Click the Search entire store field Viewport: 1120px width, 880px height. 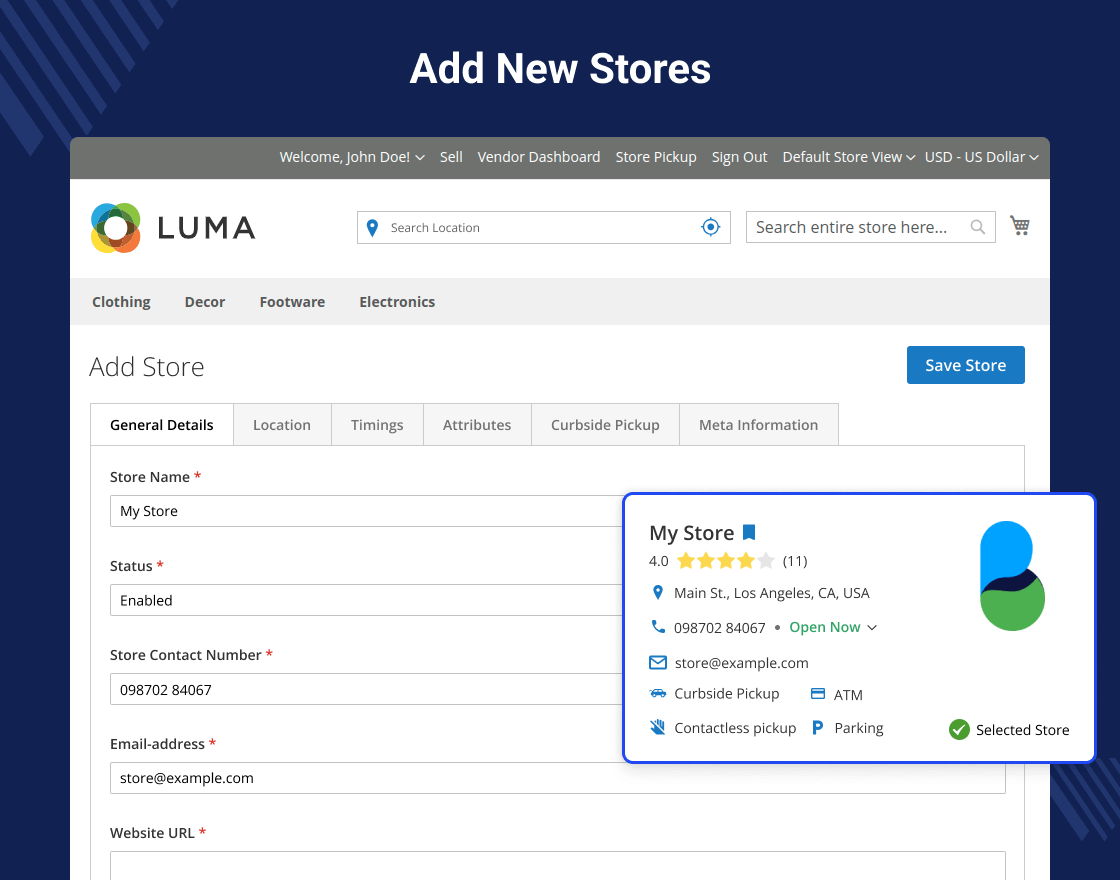pyautogui.click(x=871, y=227)
